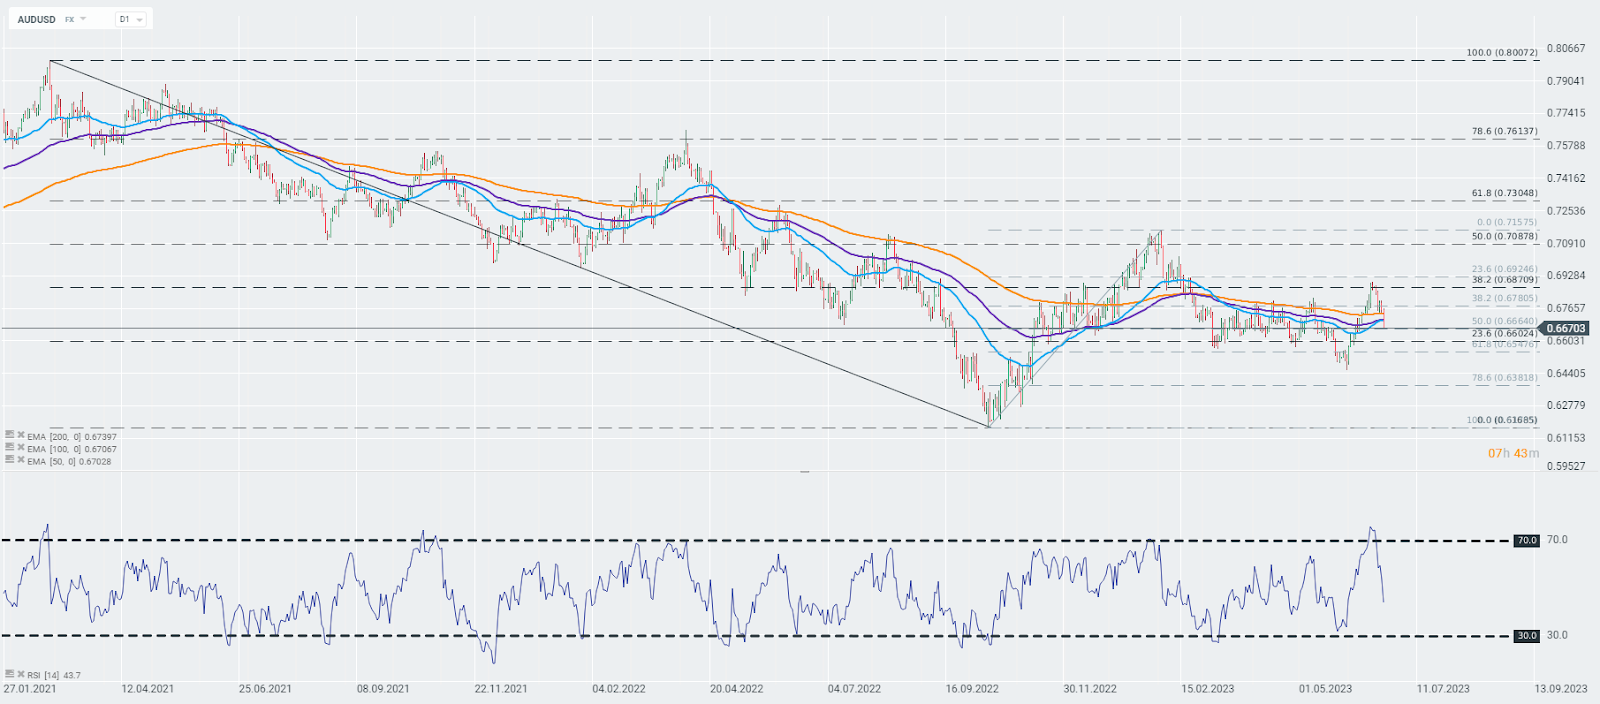
Task: Select the RSI 70.0 overbought level label
Action: click(x=1526, y=540)
